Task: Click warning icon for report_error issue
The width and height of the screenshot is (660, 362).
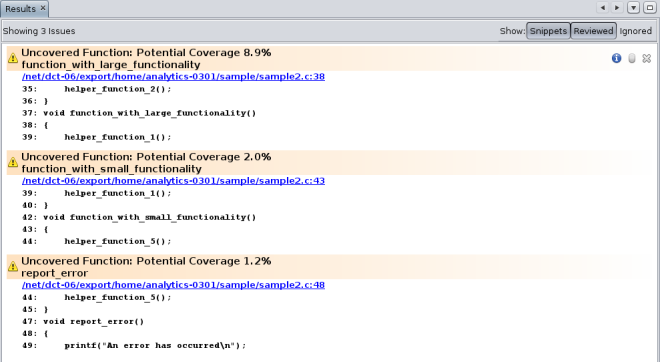Action: click(x=13, y=266)
